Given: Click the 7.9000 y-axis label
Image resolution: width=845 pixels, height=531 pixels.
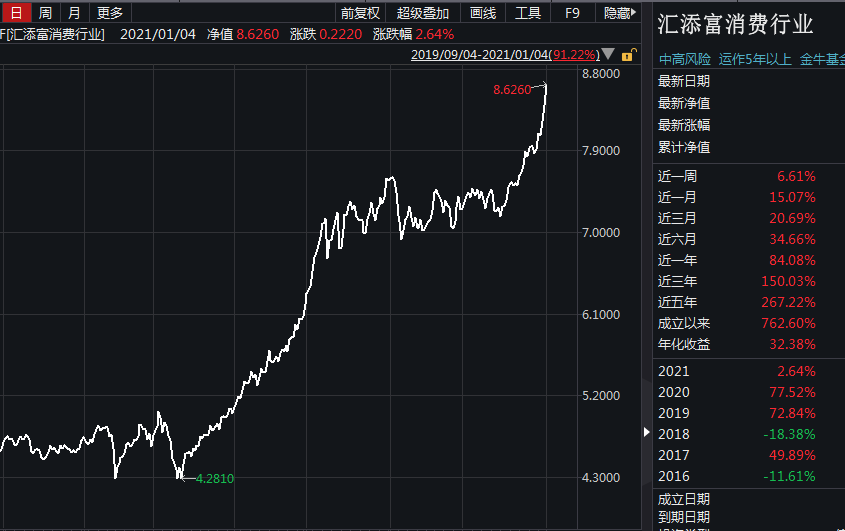Looking at the screenshot, I should pos(601,150).
